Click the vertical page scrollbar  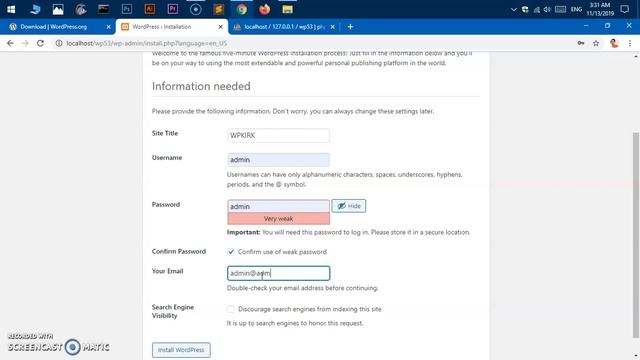(x=636, y=235)
